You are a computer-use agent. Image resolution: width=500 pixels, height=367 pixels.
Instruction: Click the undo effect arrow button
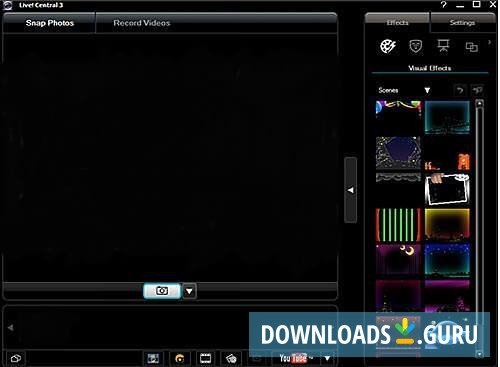pyautogui.click(x=460, y=90)
